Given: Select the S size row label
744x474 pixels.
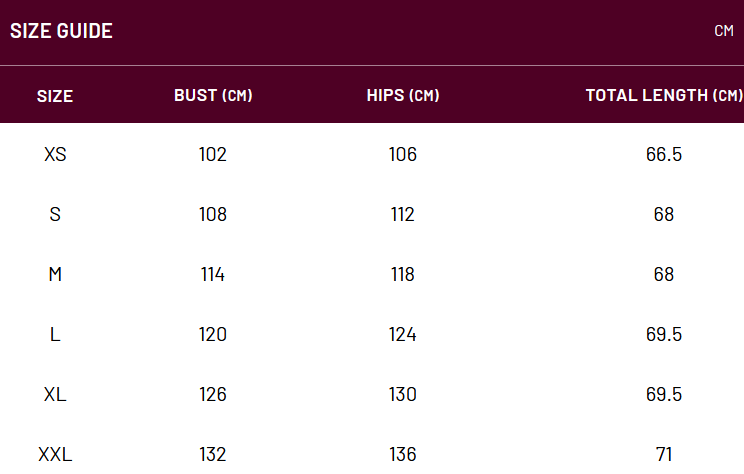Looking at the screenshot, I should tap(55, 214).
